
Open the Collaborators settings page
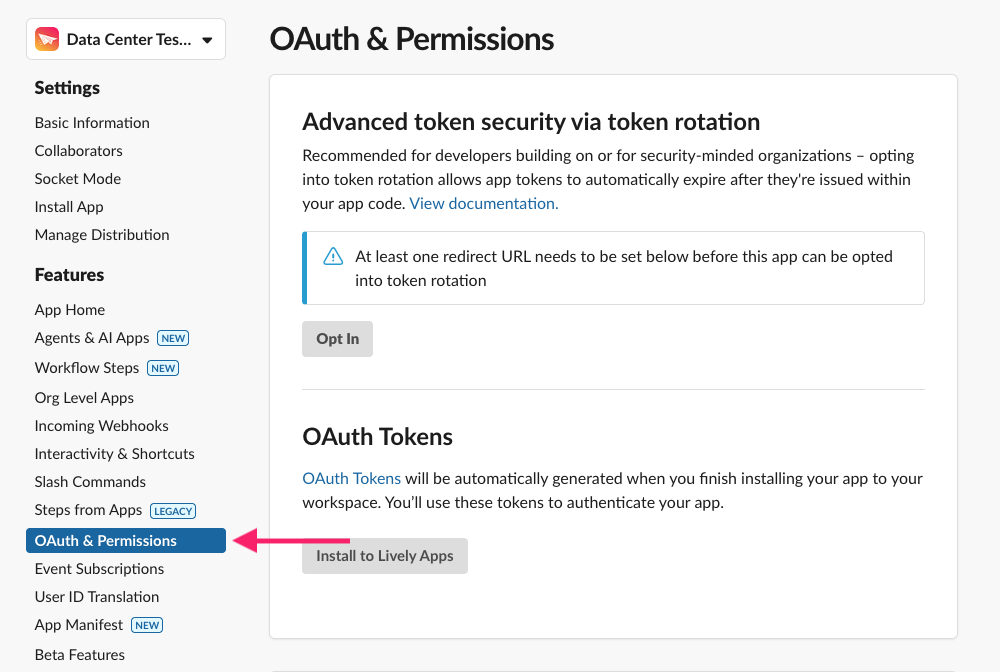click(78, 151)
